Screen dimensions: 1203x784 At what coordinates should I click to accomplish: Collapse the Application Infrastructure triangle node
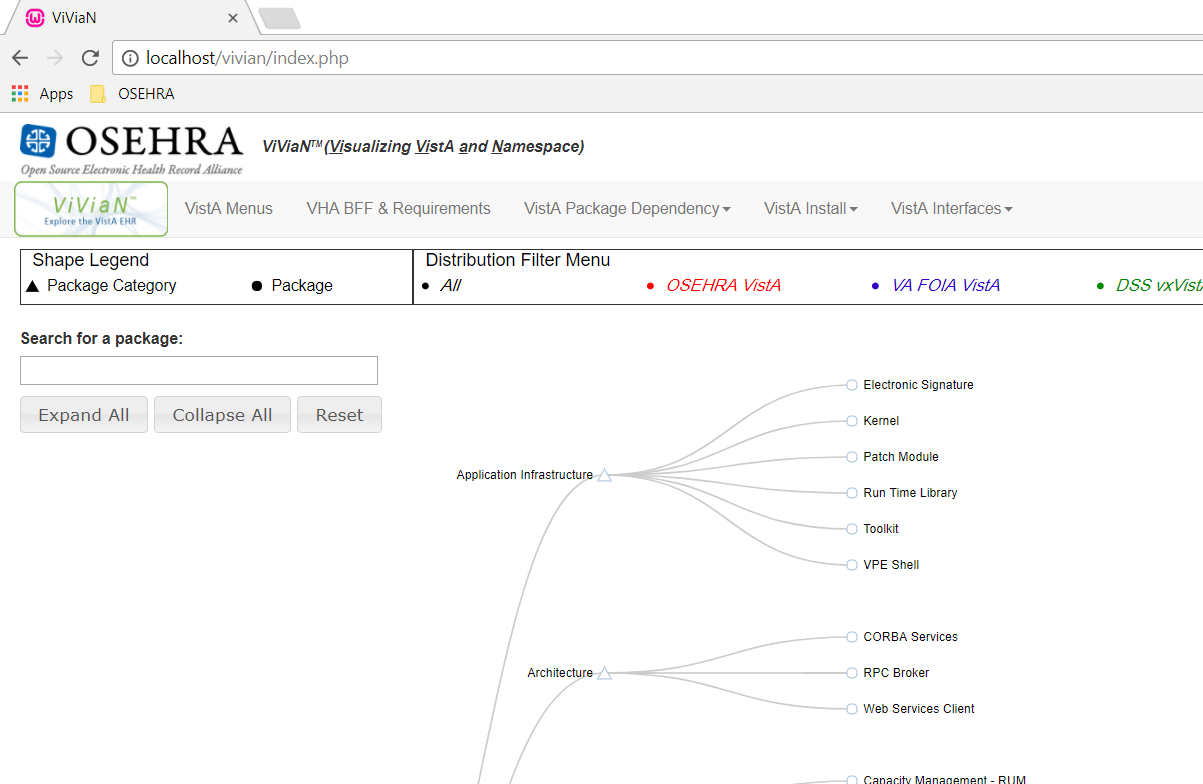pos(604,476)
